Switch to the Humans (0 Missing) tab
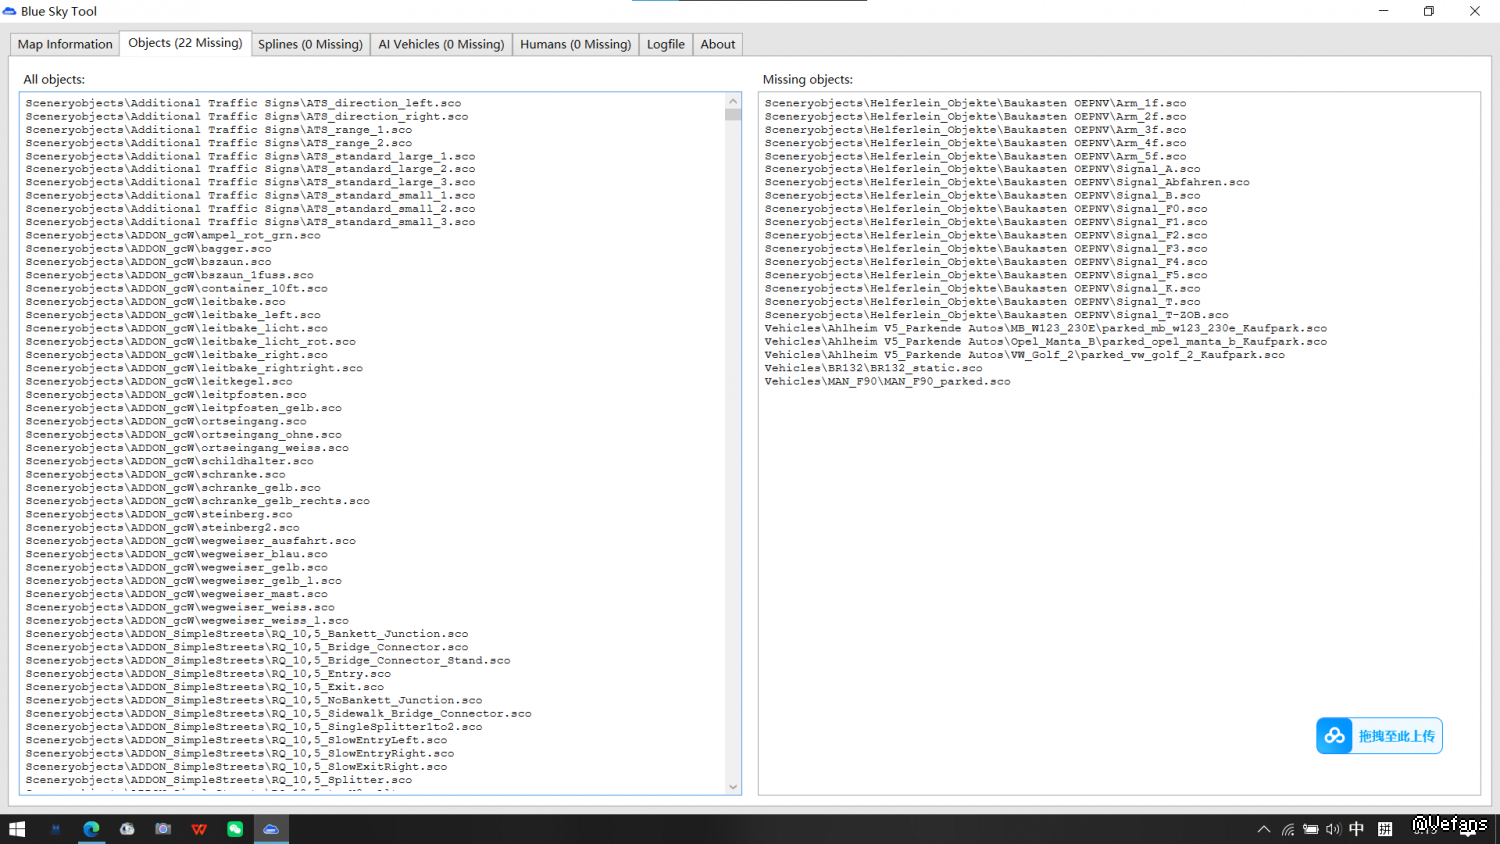The image size is (1500, 844). 576,44
